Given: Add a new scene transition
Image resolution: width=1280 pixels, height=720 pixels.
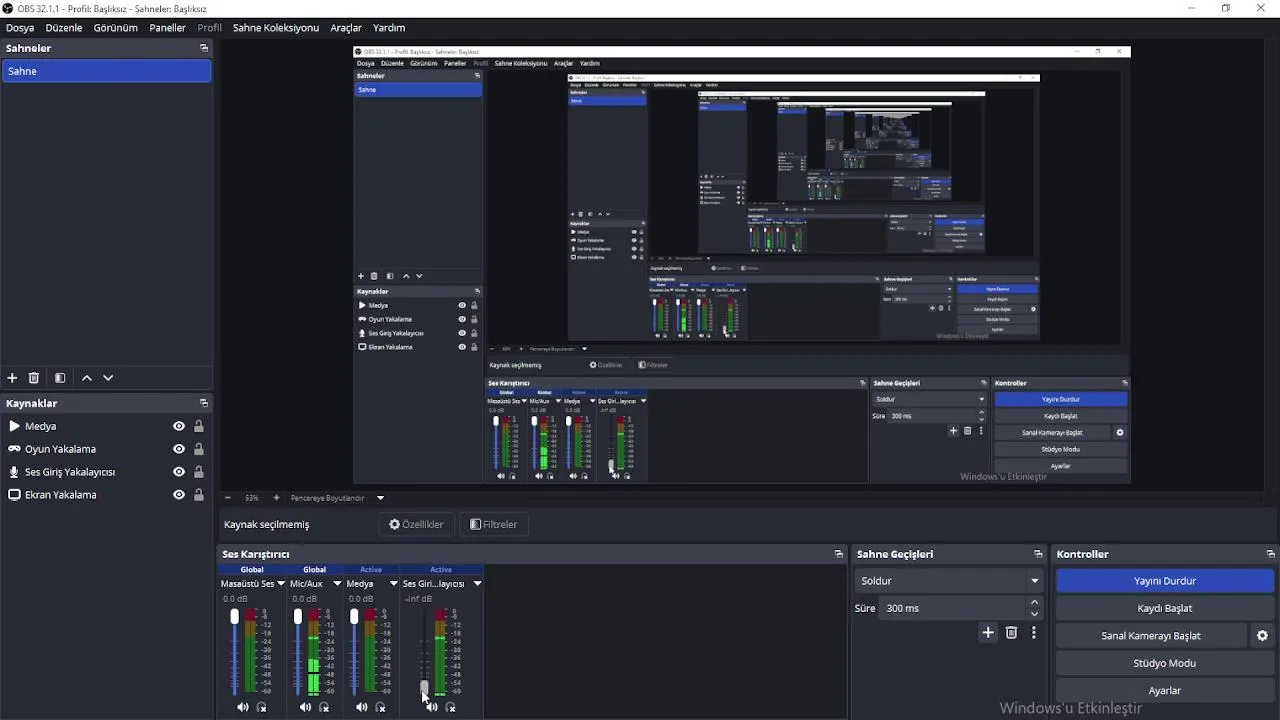Looking at the screenshot, I should [x=988, y=633].
